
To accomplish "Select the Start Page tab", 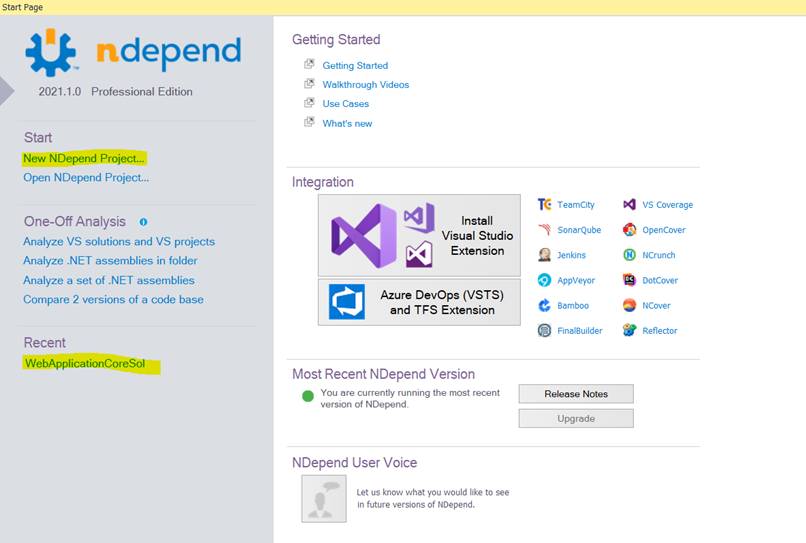I will (x=23, y=7).
